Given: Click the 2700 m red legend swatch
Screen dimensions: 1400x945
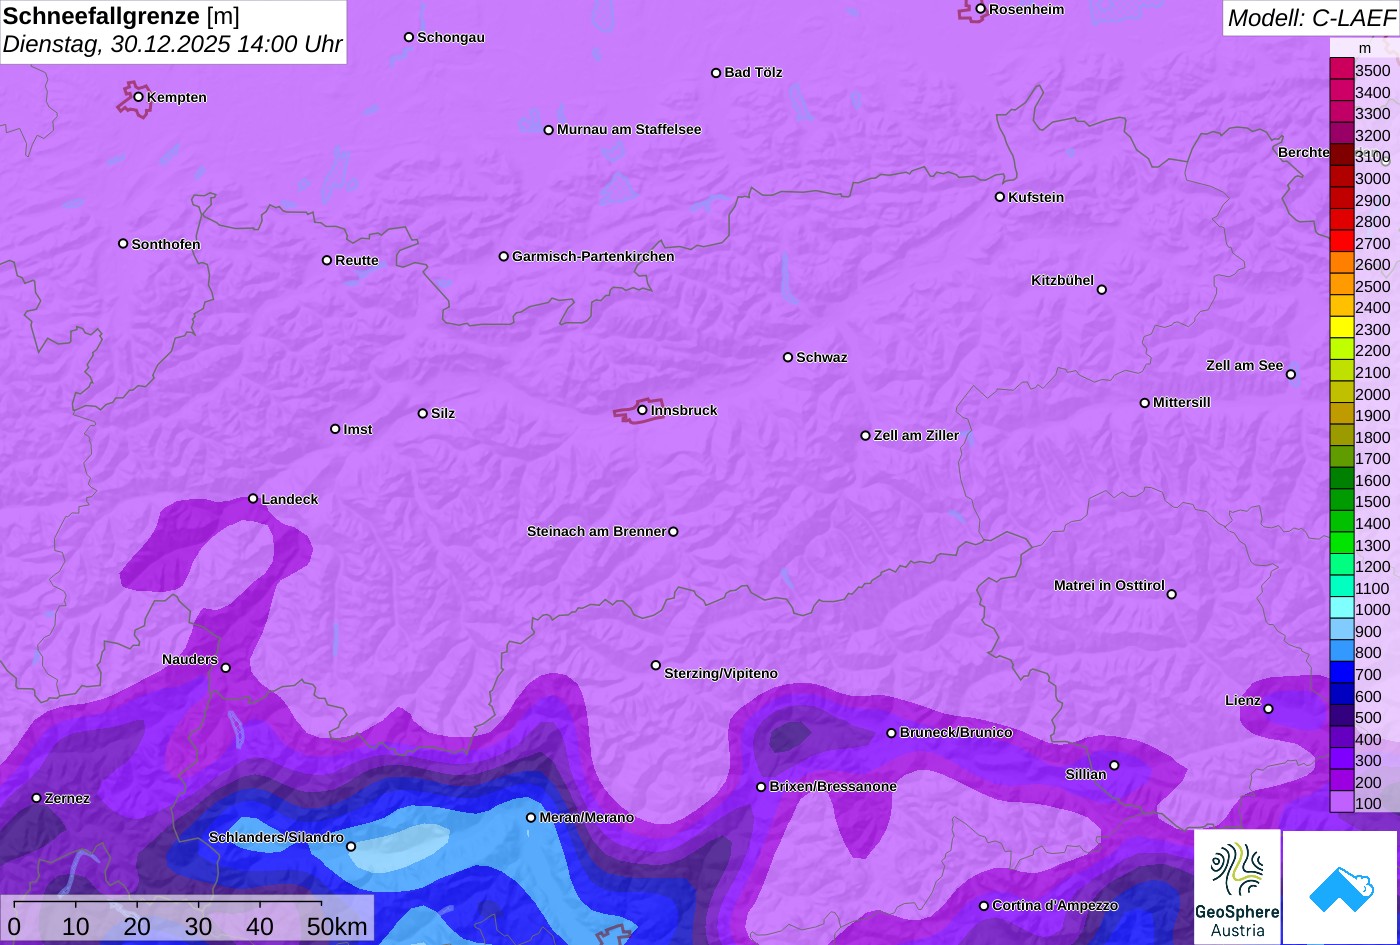Looking at the screenshot, I should 1341,243.
